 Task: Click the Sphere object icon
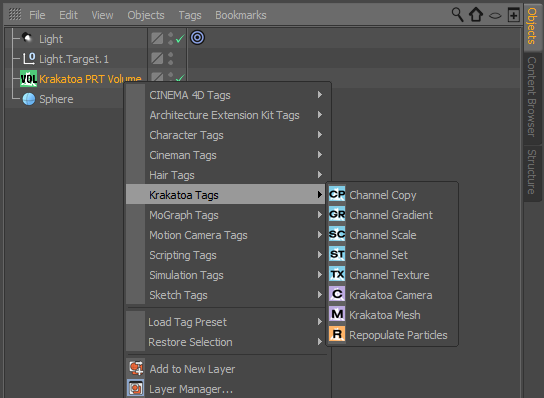click(29, 99)
